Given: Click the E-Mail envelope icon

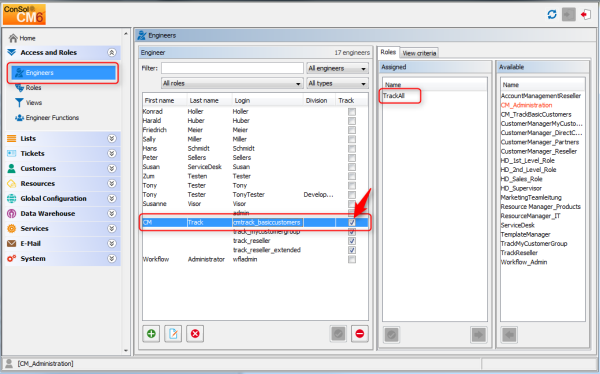Looking at the screenshot, I should (x=12, y=243).
